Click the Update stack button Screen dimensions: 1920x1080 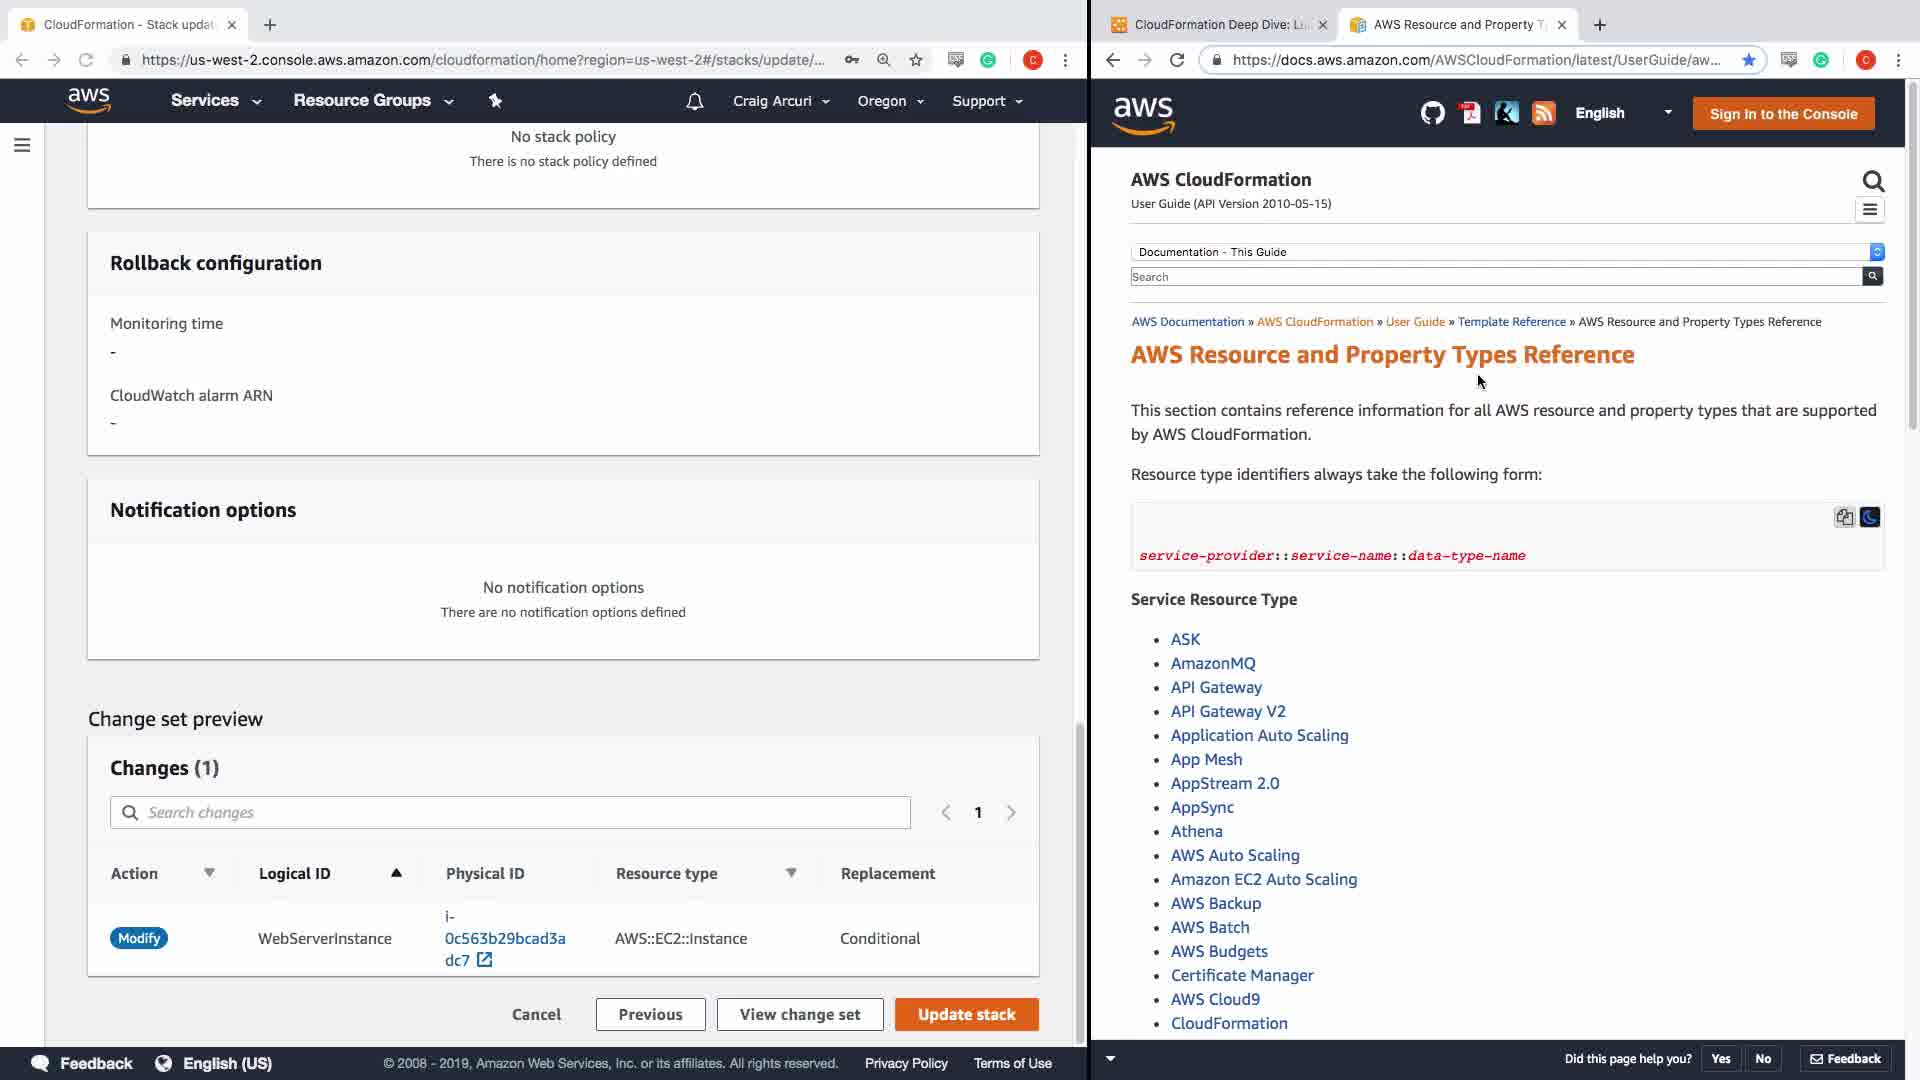[966, 1014]
